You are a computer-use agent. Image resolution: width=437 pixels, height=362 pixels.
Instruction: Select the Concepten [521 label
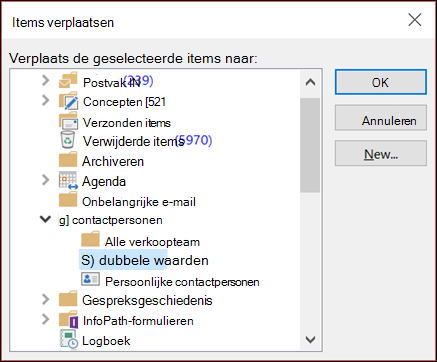124,102
